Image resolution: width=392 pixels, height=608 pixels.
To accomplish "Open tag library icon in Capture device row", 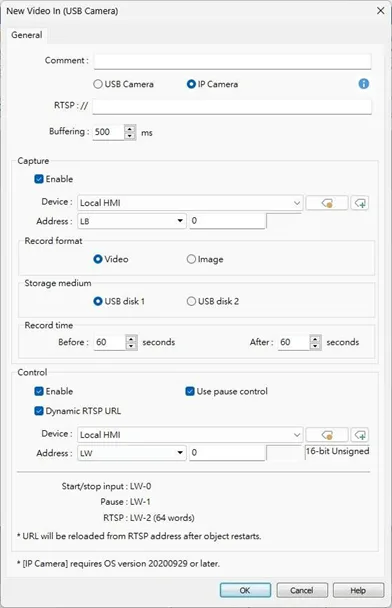I will tap(327, 203).
